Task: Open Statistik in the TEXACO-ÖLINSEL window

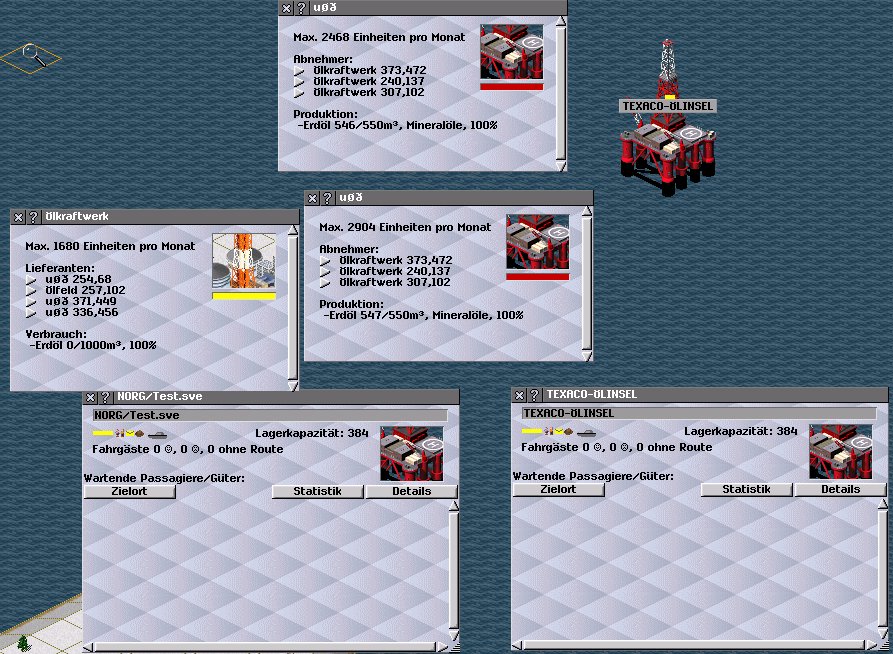Action: point(746,490)
